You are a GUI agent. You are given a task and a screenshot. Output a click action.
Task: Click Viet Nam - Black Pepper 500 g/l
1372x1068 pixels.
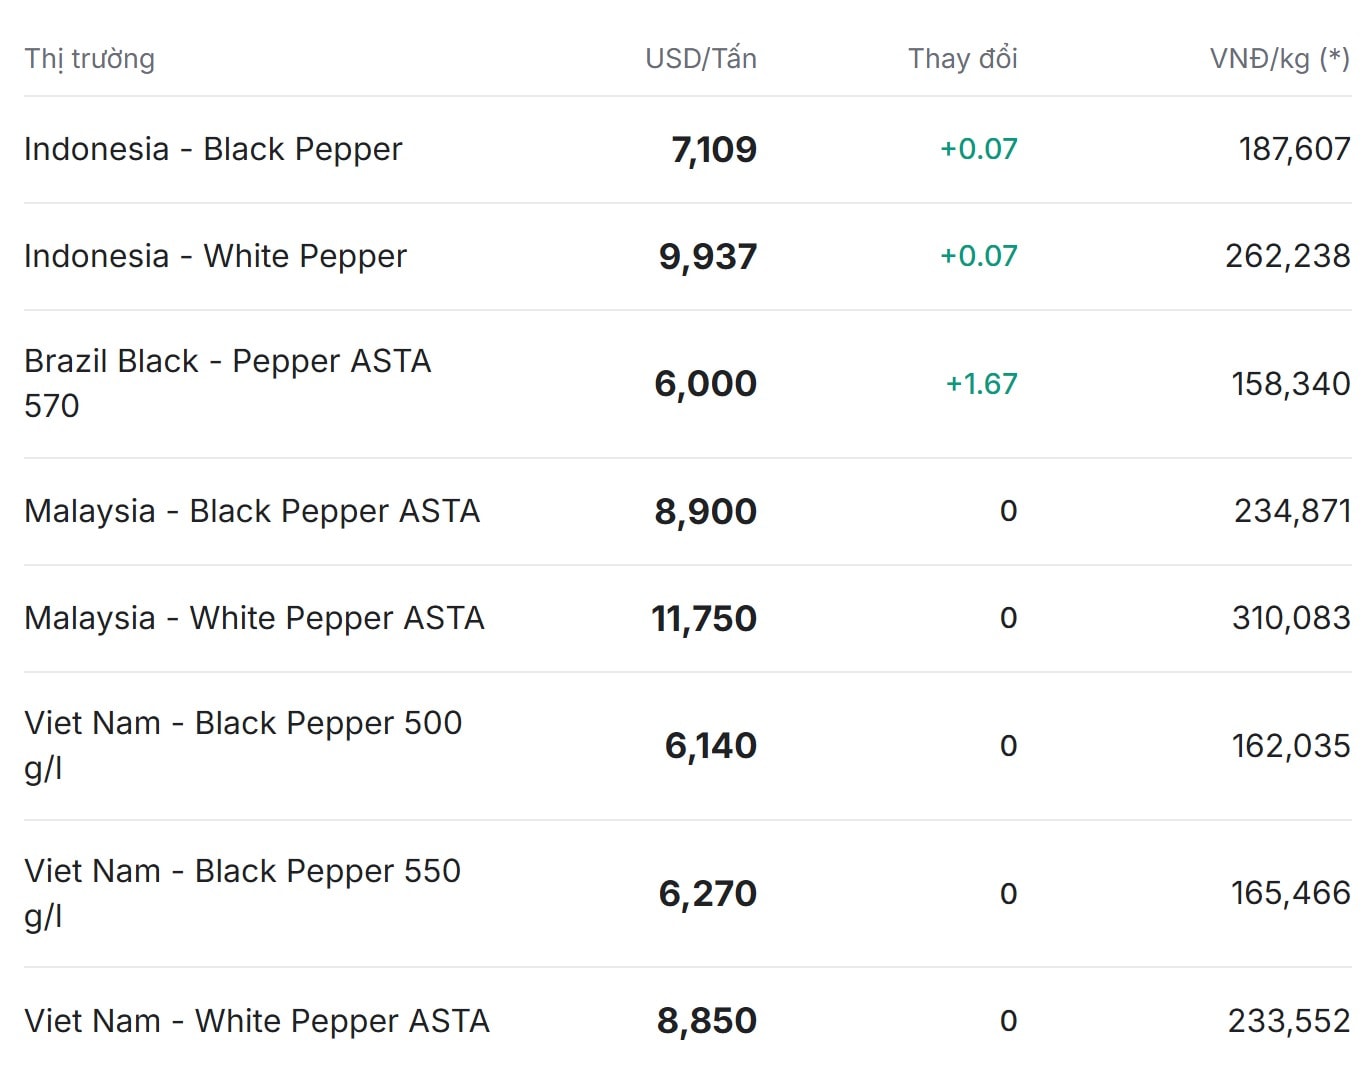(243, 745)
